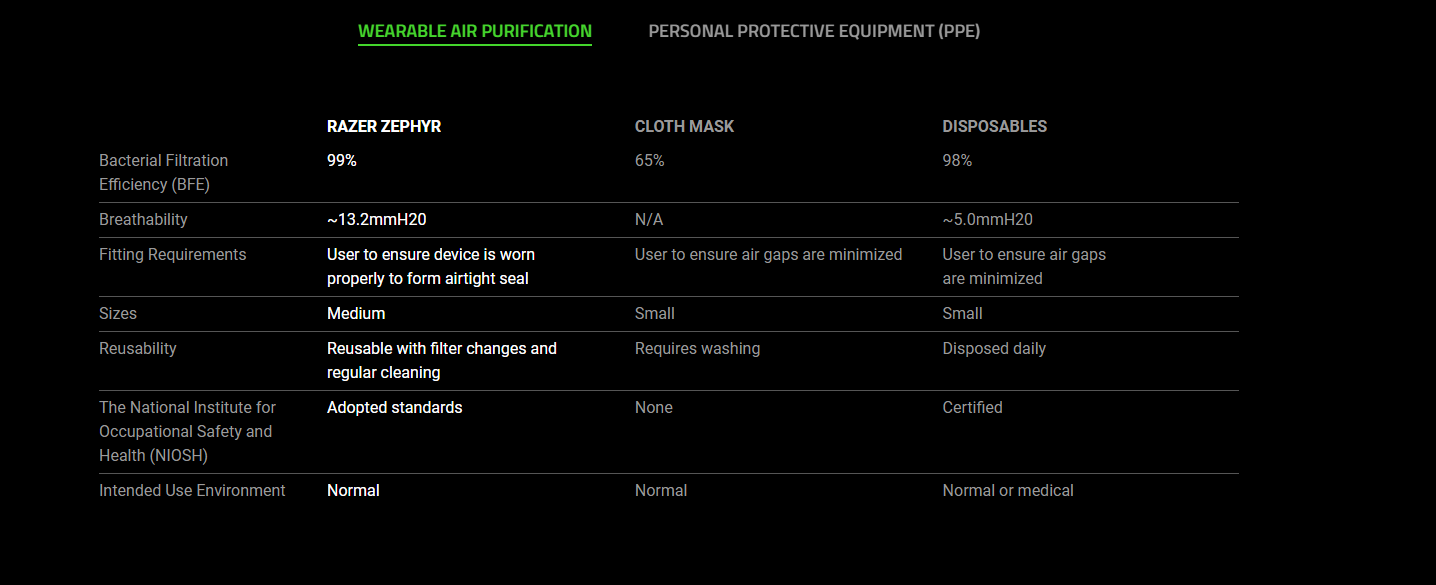The width and height of the screenshot is (1436, 585).
Task: Click the NIOSH row label
Action: click(x=187, y=432)
